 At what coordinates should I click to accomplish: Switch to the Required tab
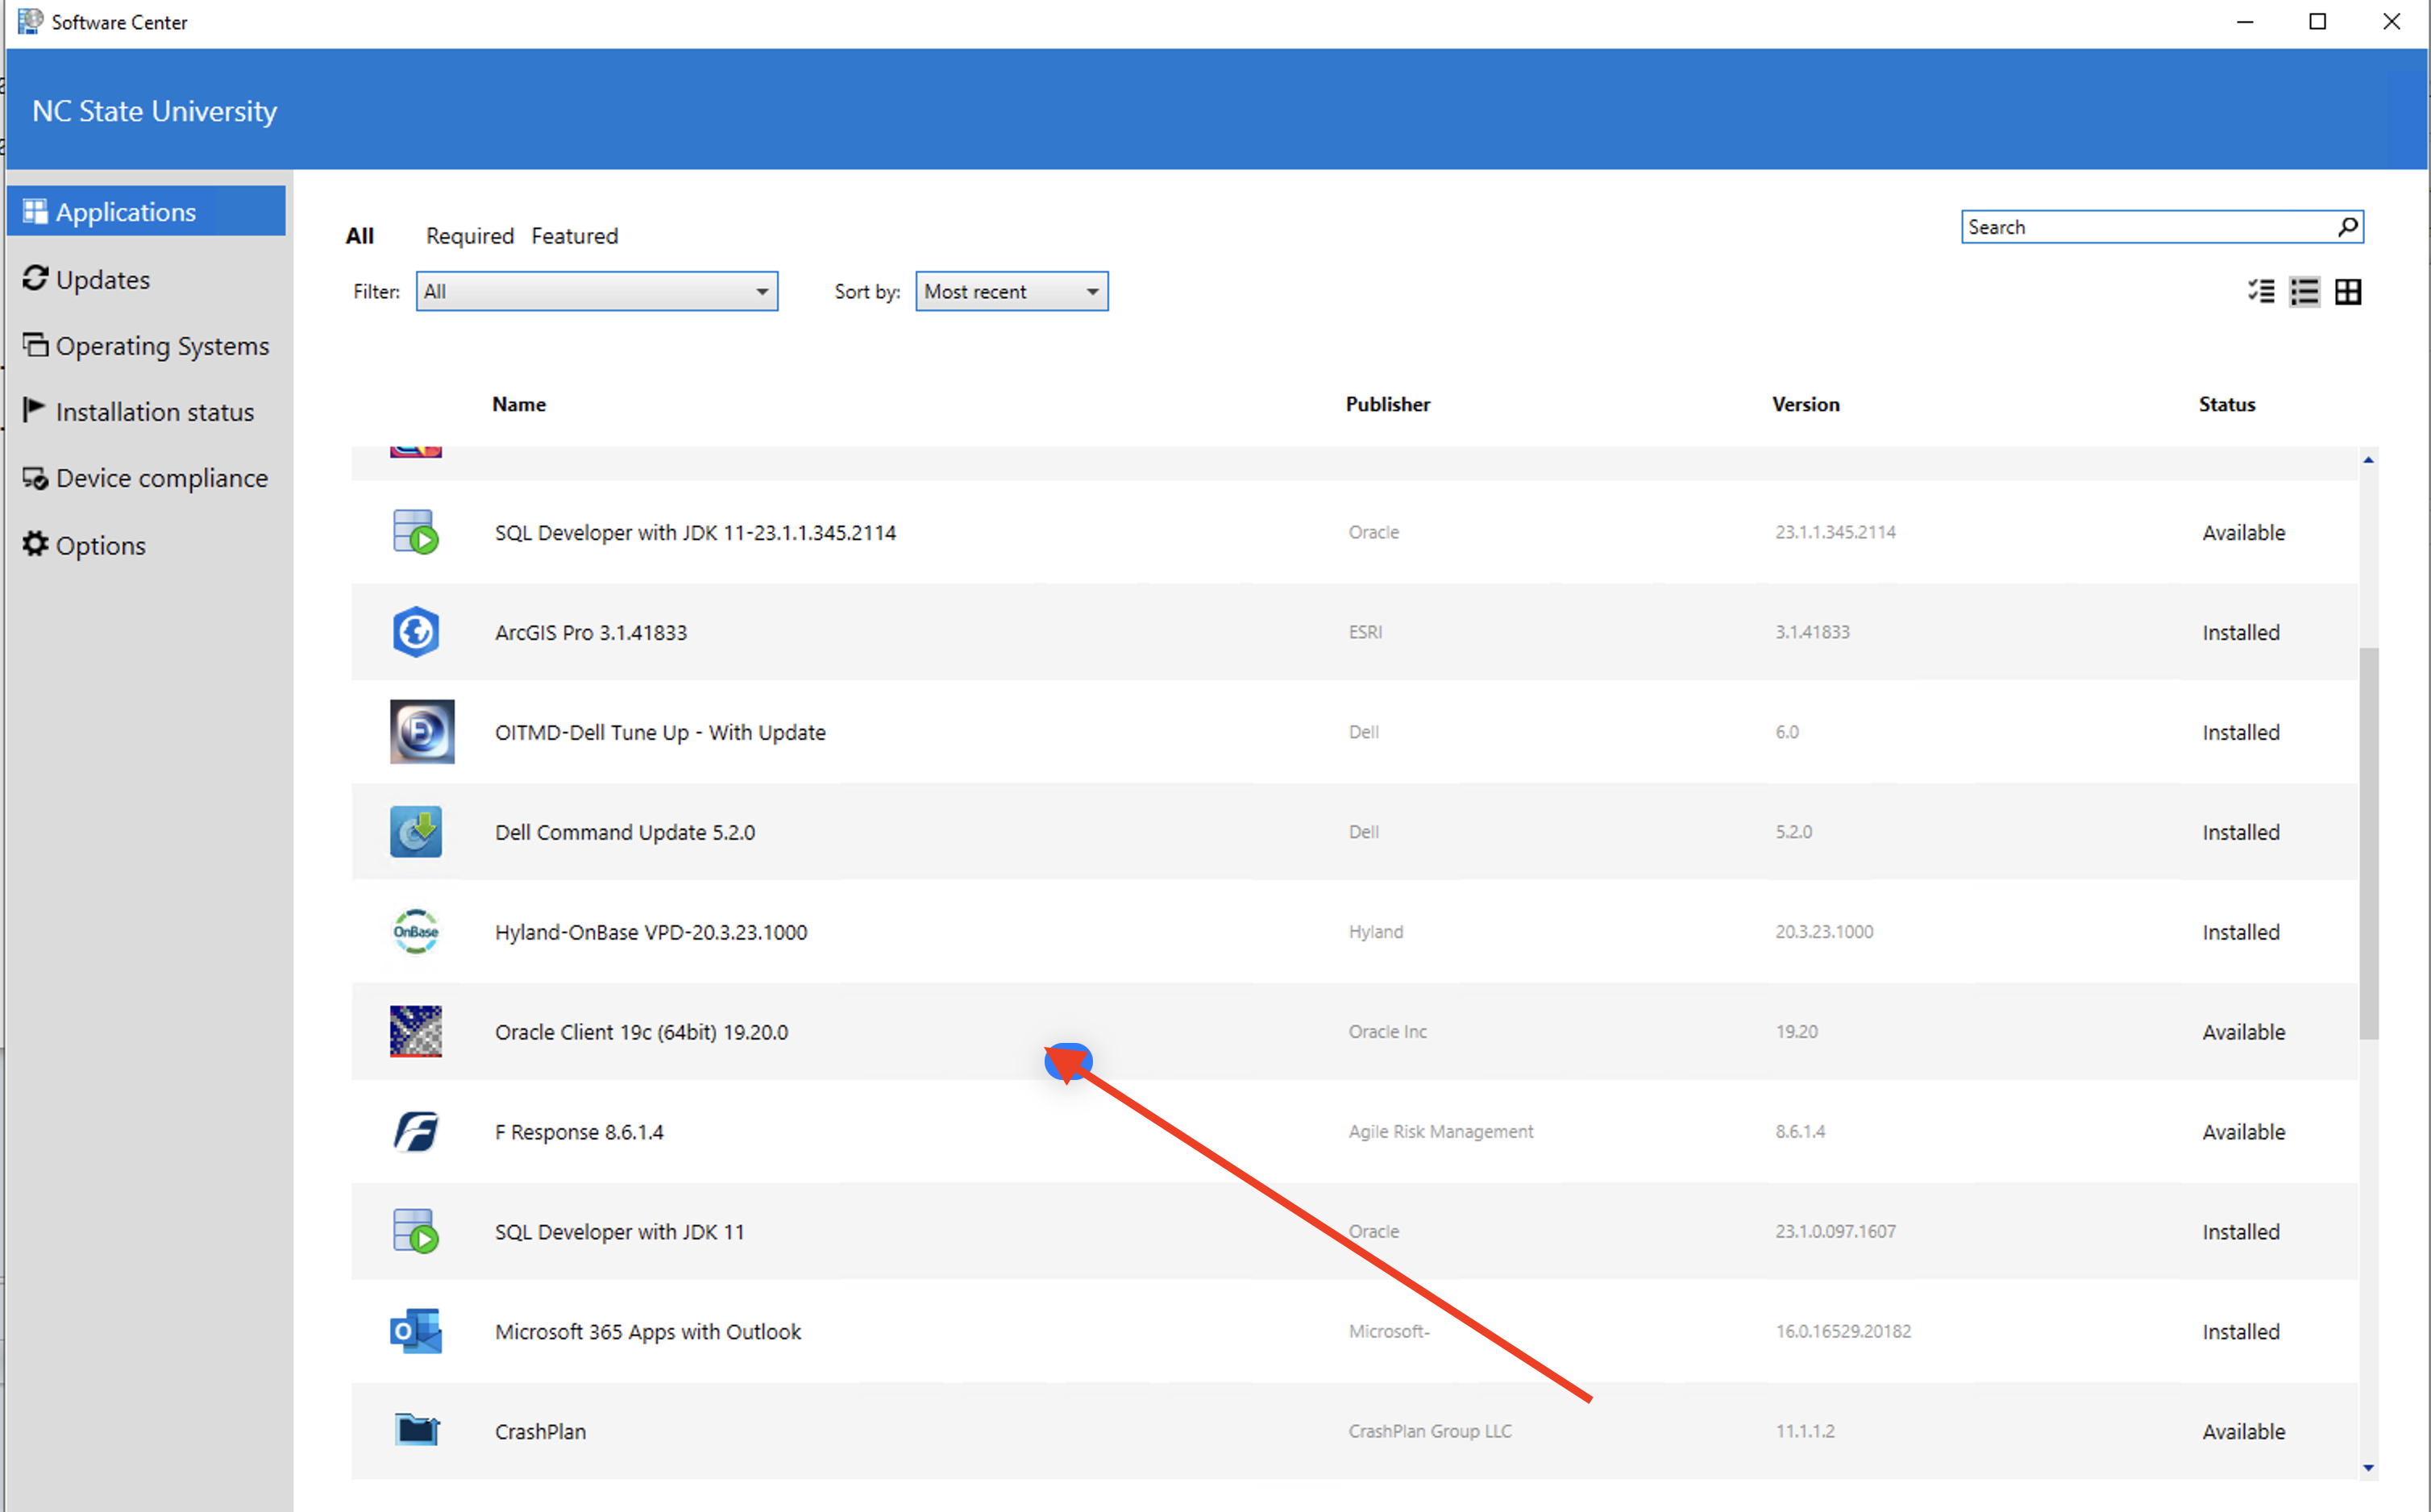[x=469, y=236]
